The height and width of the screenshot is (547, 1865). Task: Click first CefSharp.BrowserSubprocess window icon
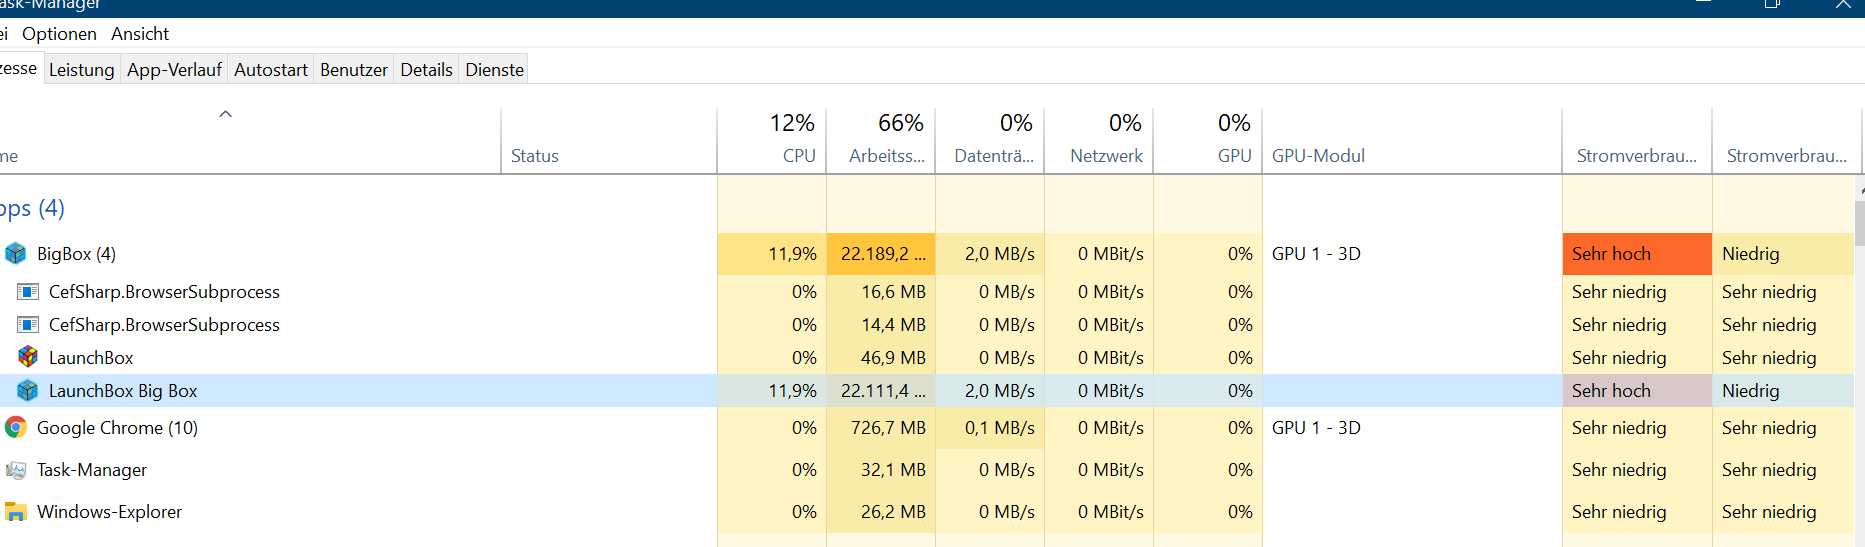(29, 292)
